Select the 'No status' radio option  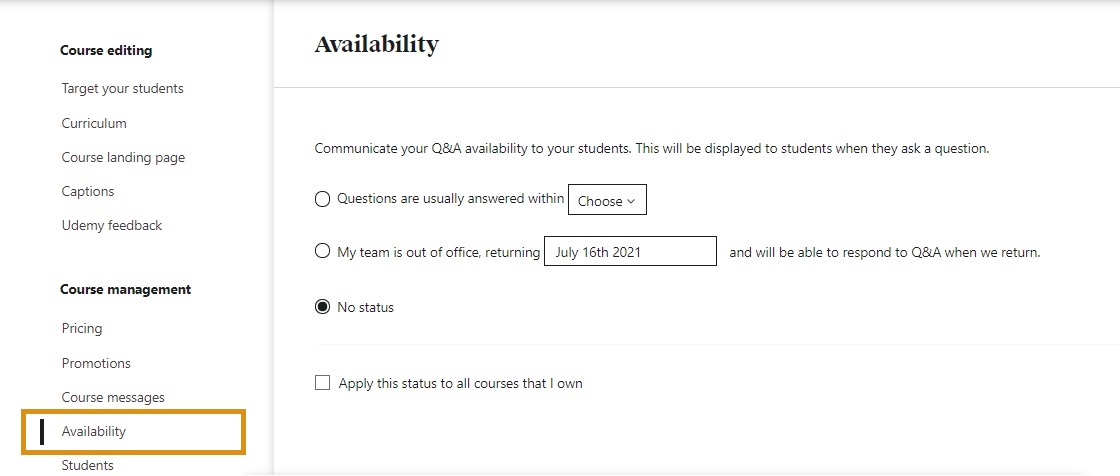tap(322, 307)
